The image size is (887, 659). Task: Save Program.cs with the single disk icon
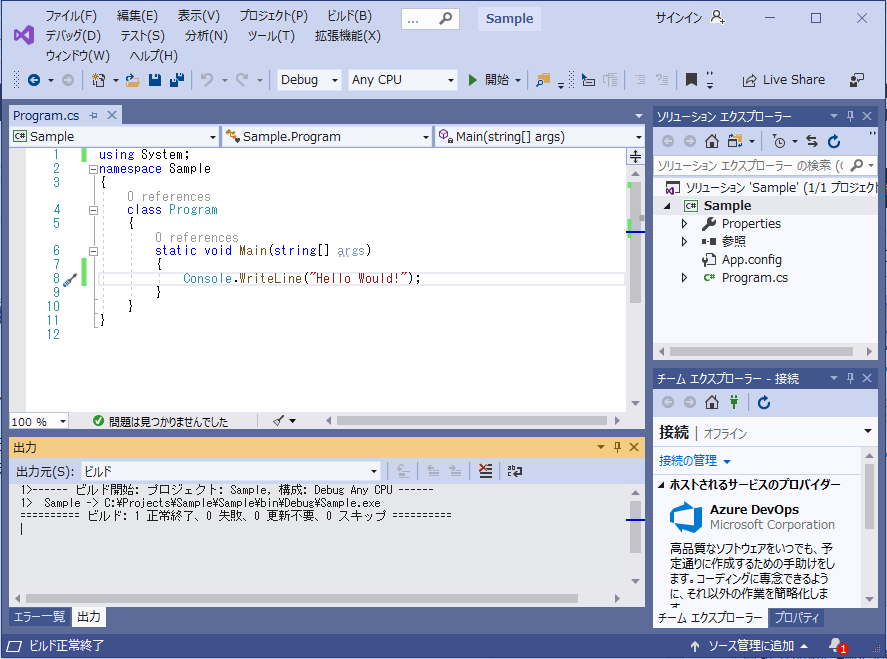pos(155,80)
